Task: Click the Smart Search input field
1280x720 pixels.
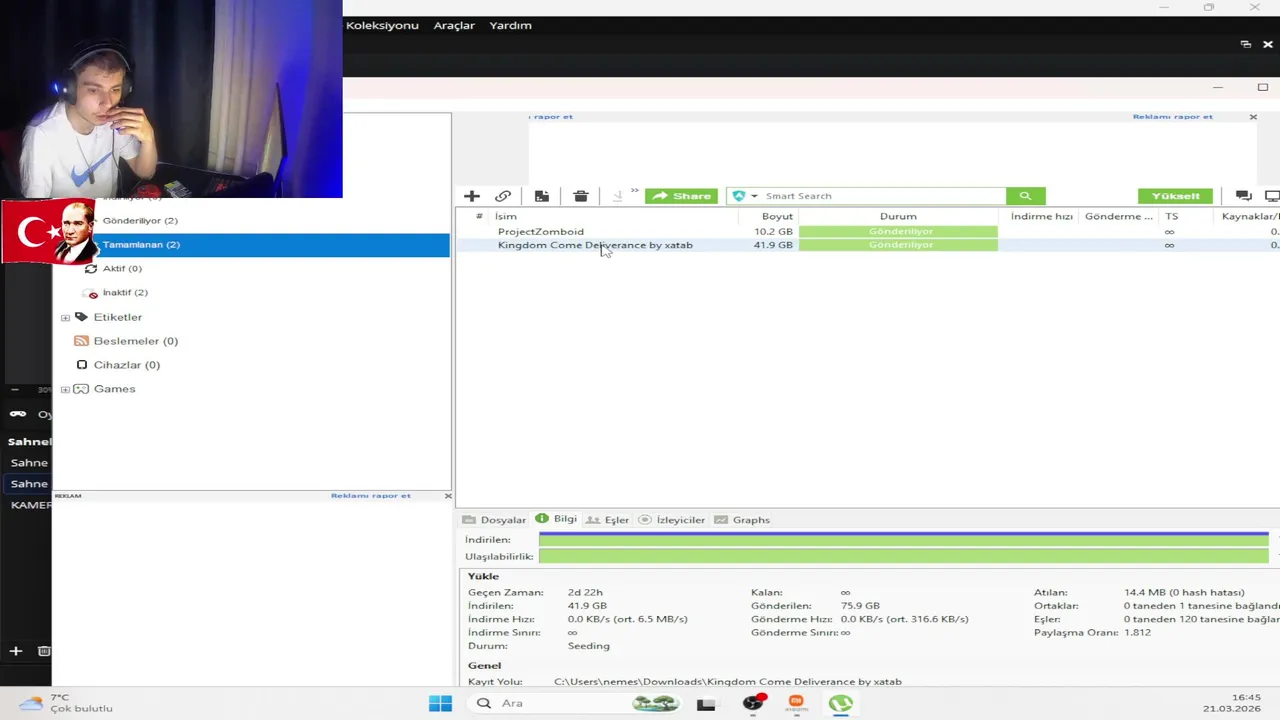Action: tap(883, 196)
